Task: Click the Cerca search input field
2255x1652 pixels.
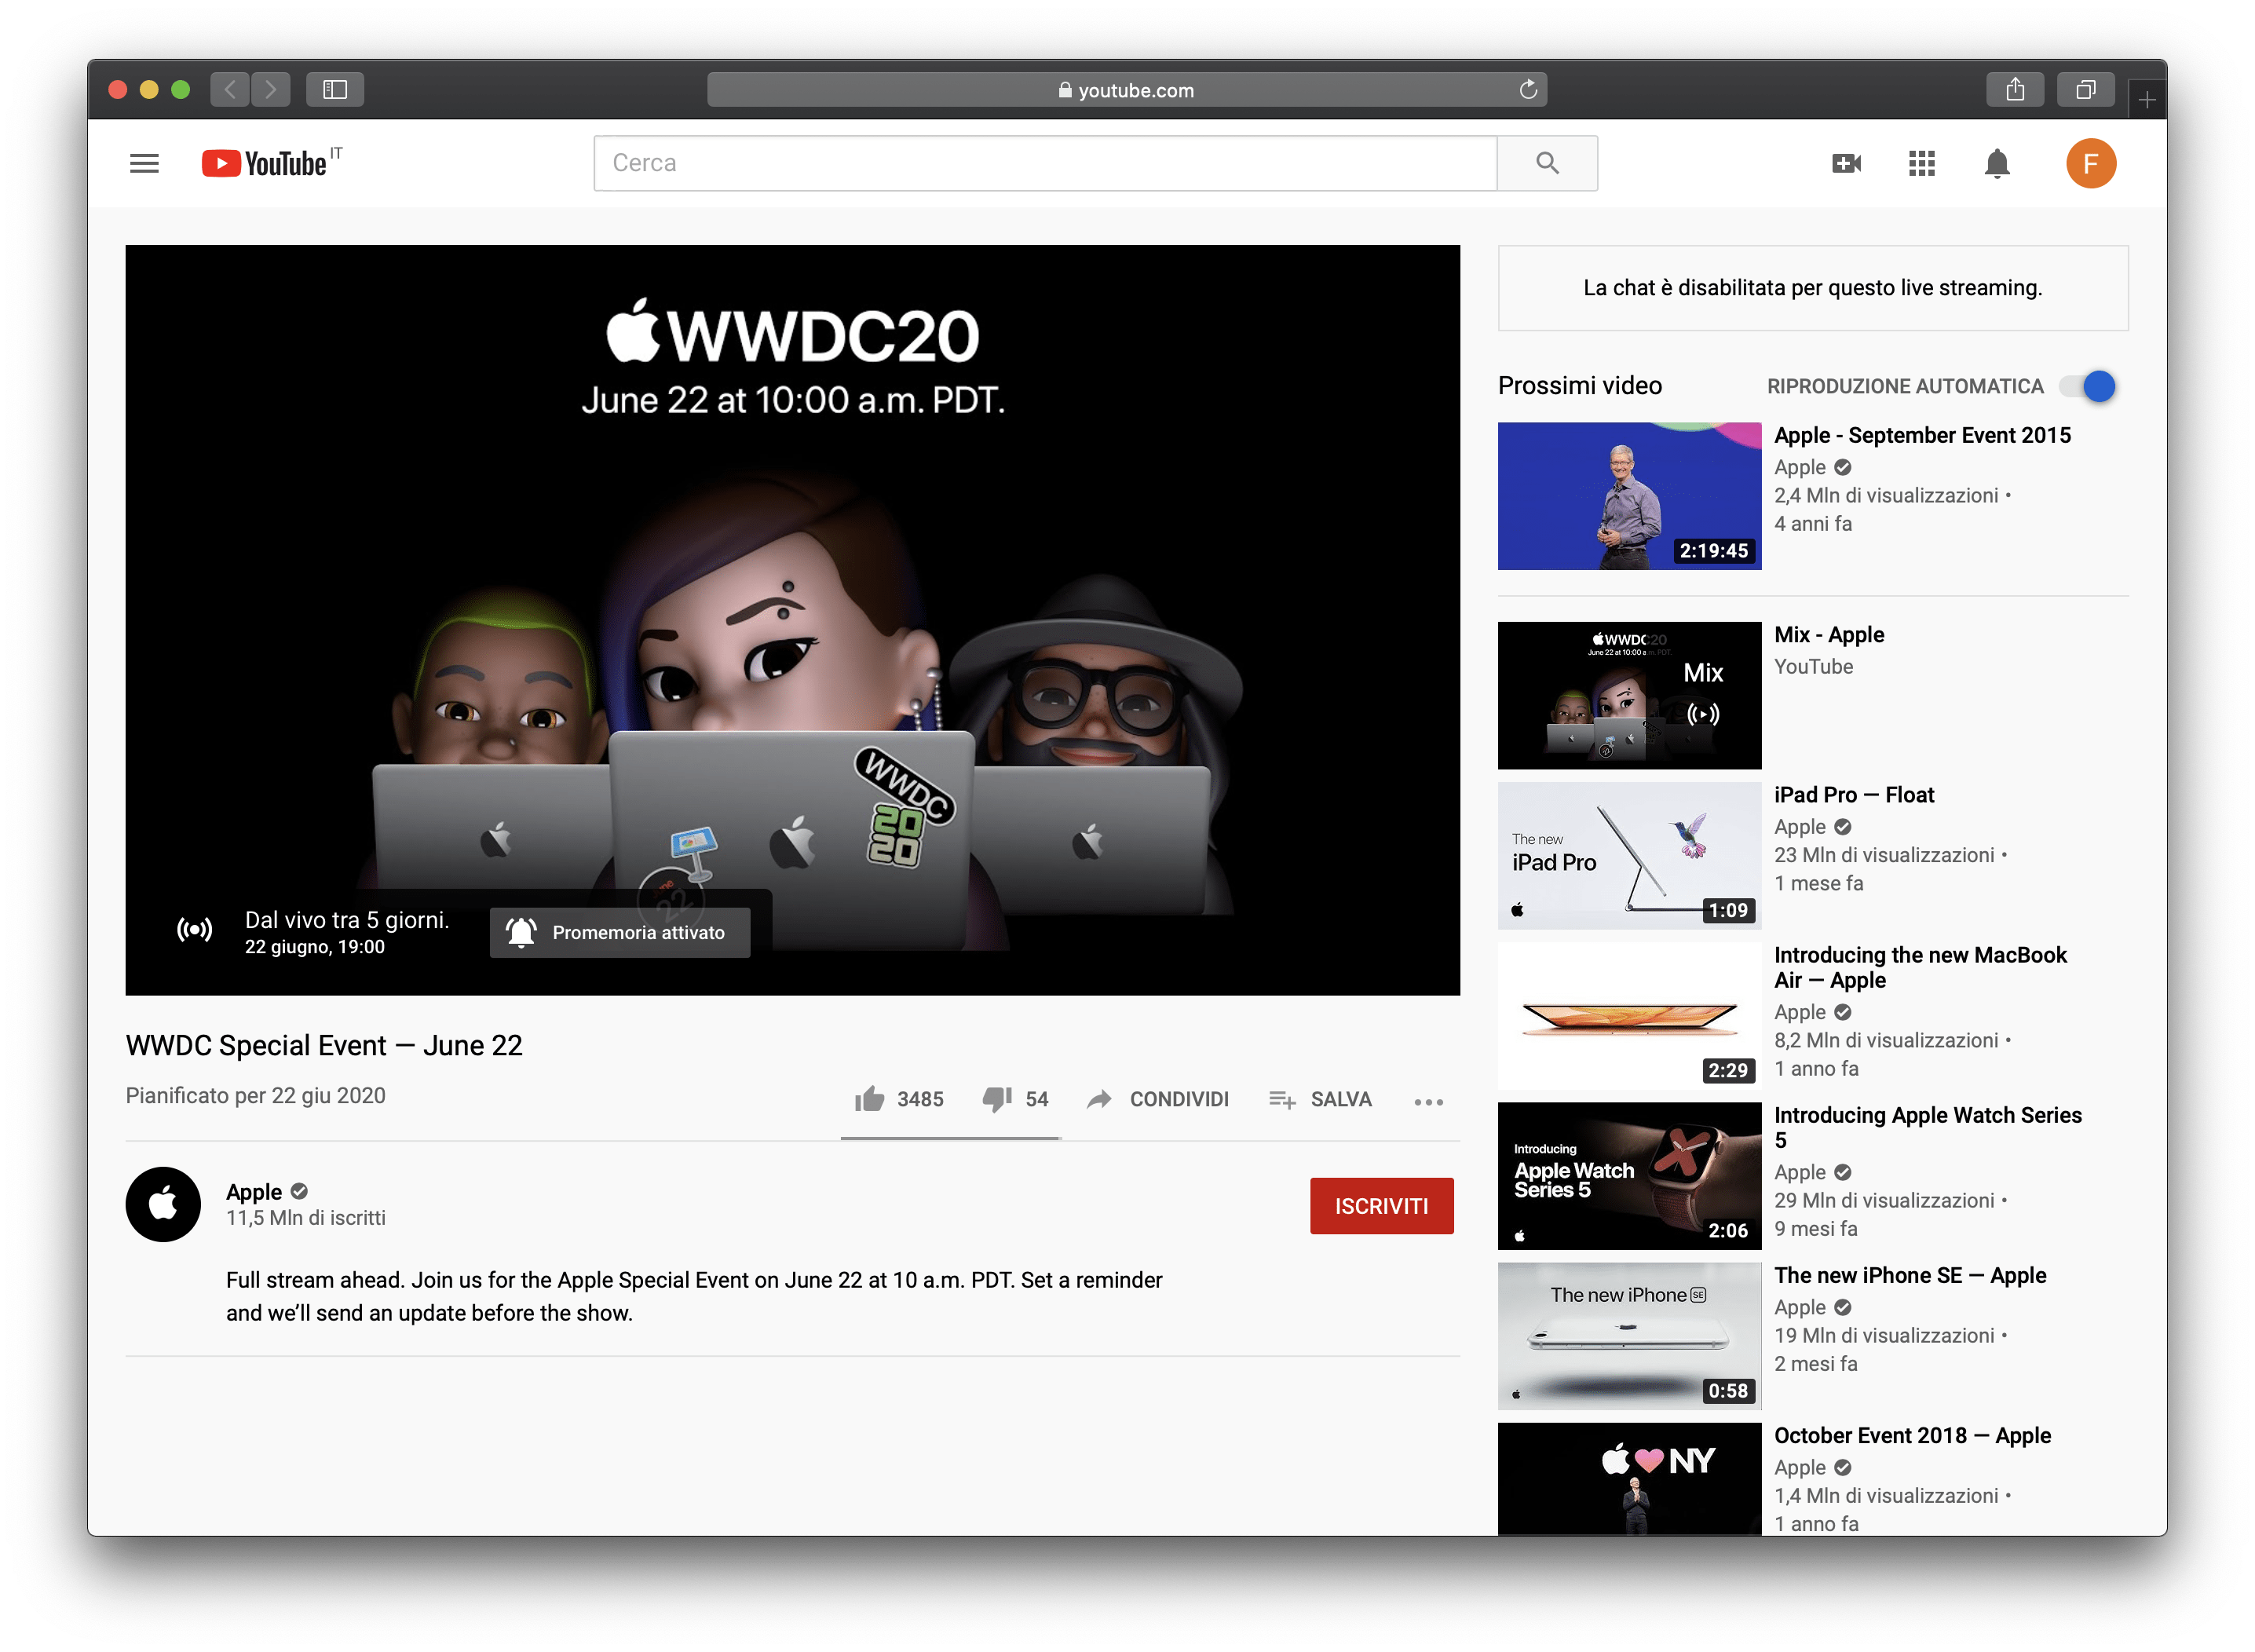Action: coord(1044,163)
